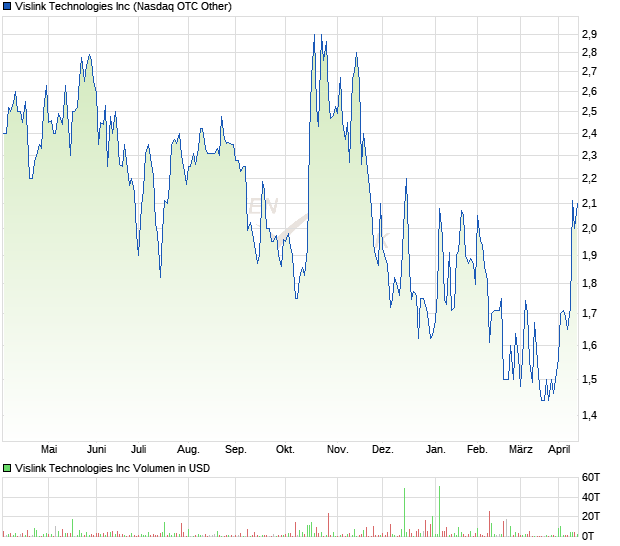Screen dimensions: 620x546
Task: Click the 1,6 price axis value
Action: [x=589, y=346]
